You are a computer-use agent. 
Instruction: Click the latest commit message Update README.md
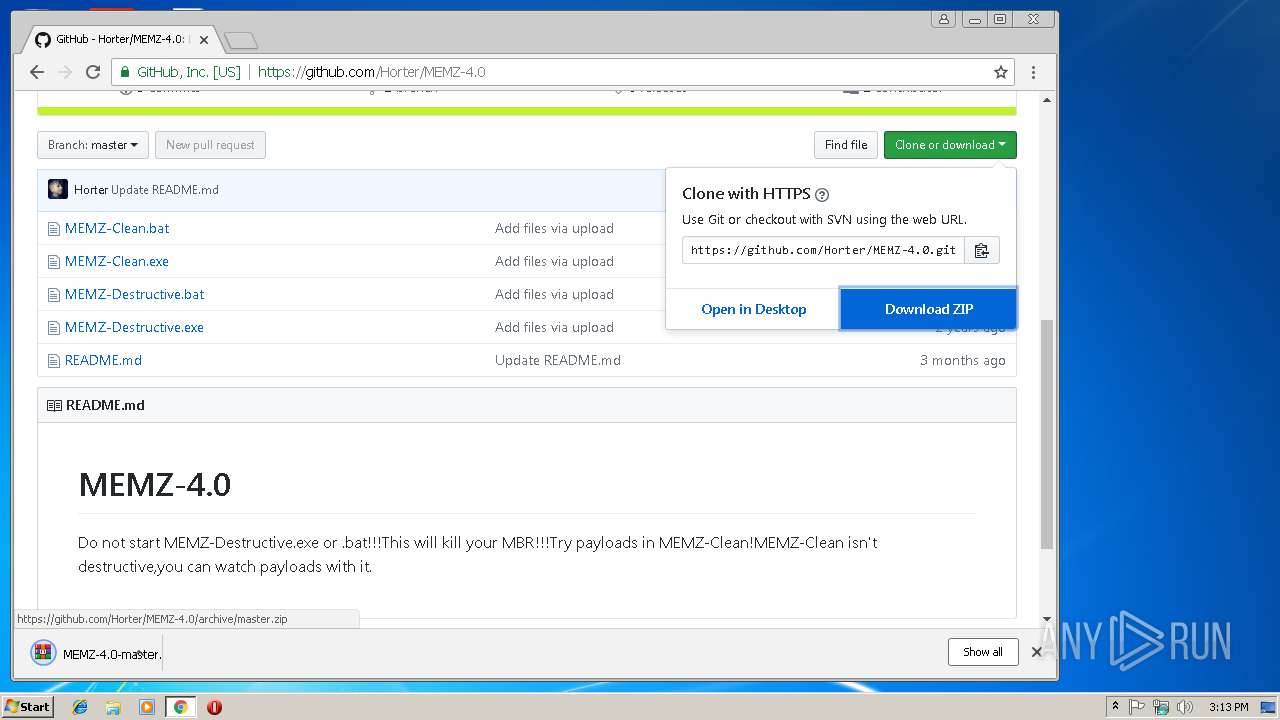click(165, 190)
